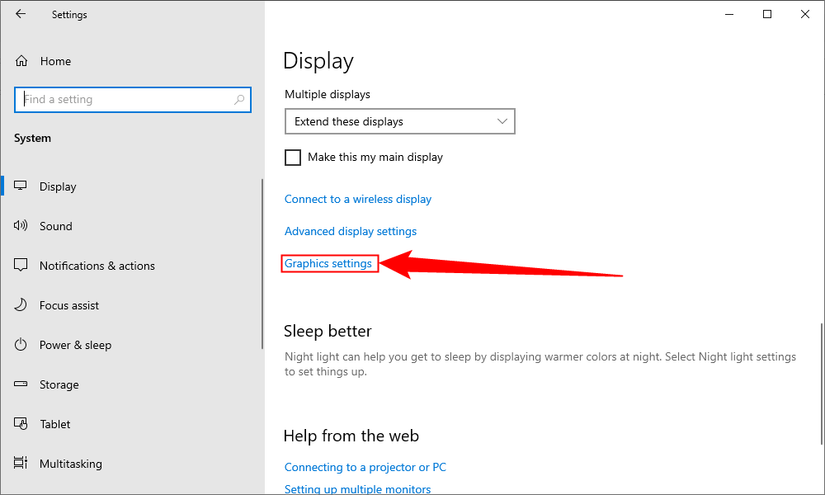
Task: Click the Power & sleep icon
Action: click(20, 345)
